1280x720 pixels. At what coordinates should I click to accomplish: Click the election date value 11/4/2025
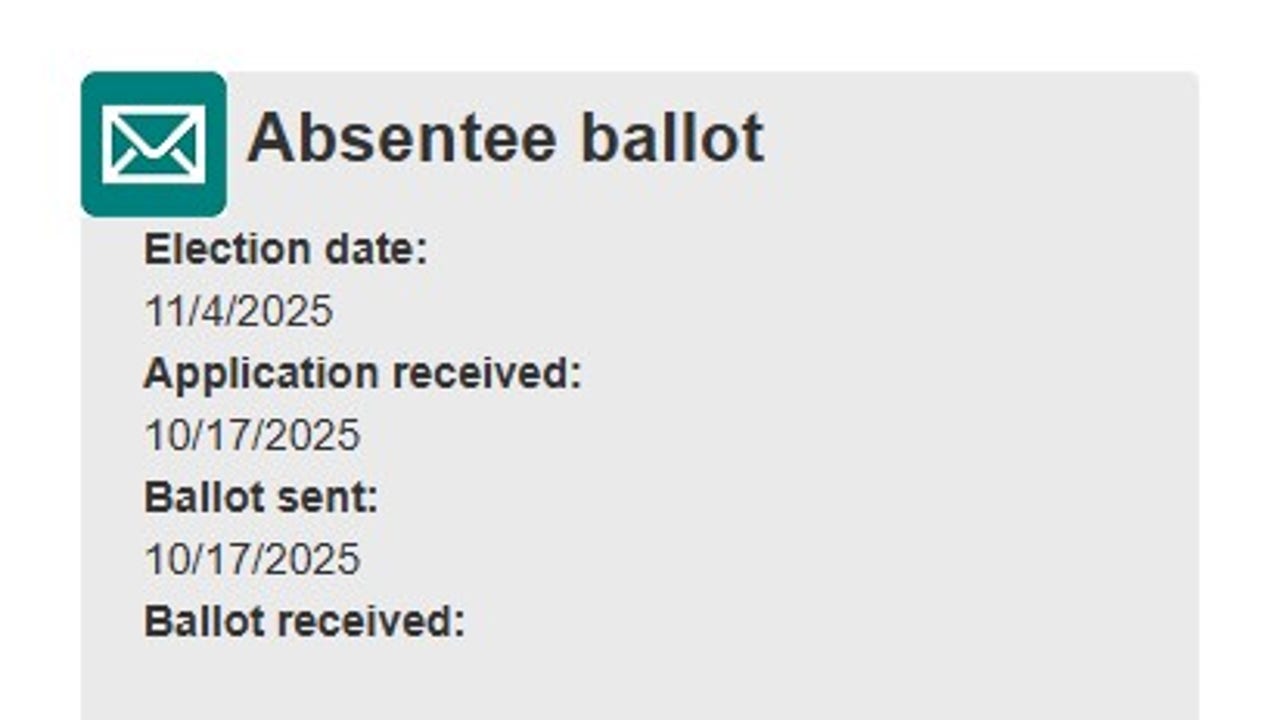238,311
